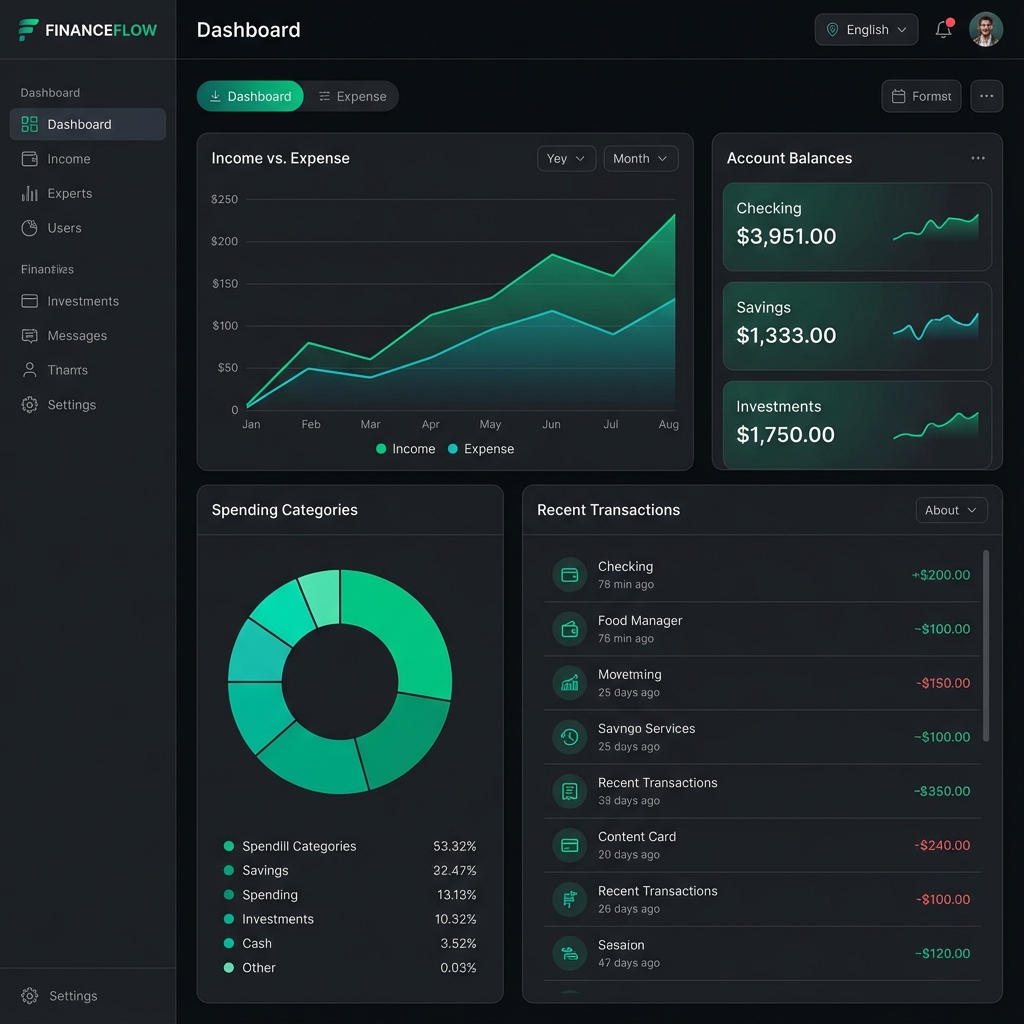Open the Experts section from the sidebar

[72, 193]
